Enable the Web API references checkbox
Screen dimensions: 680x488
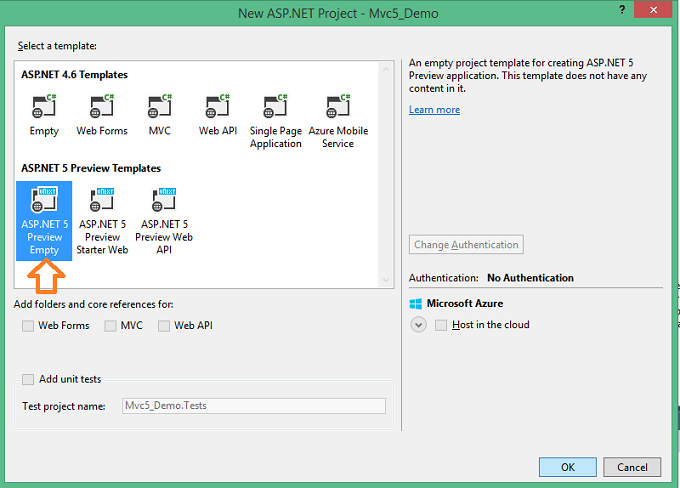(x=163, y=326)
